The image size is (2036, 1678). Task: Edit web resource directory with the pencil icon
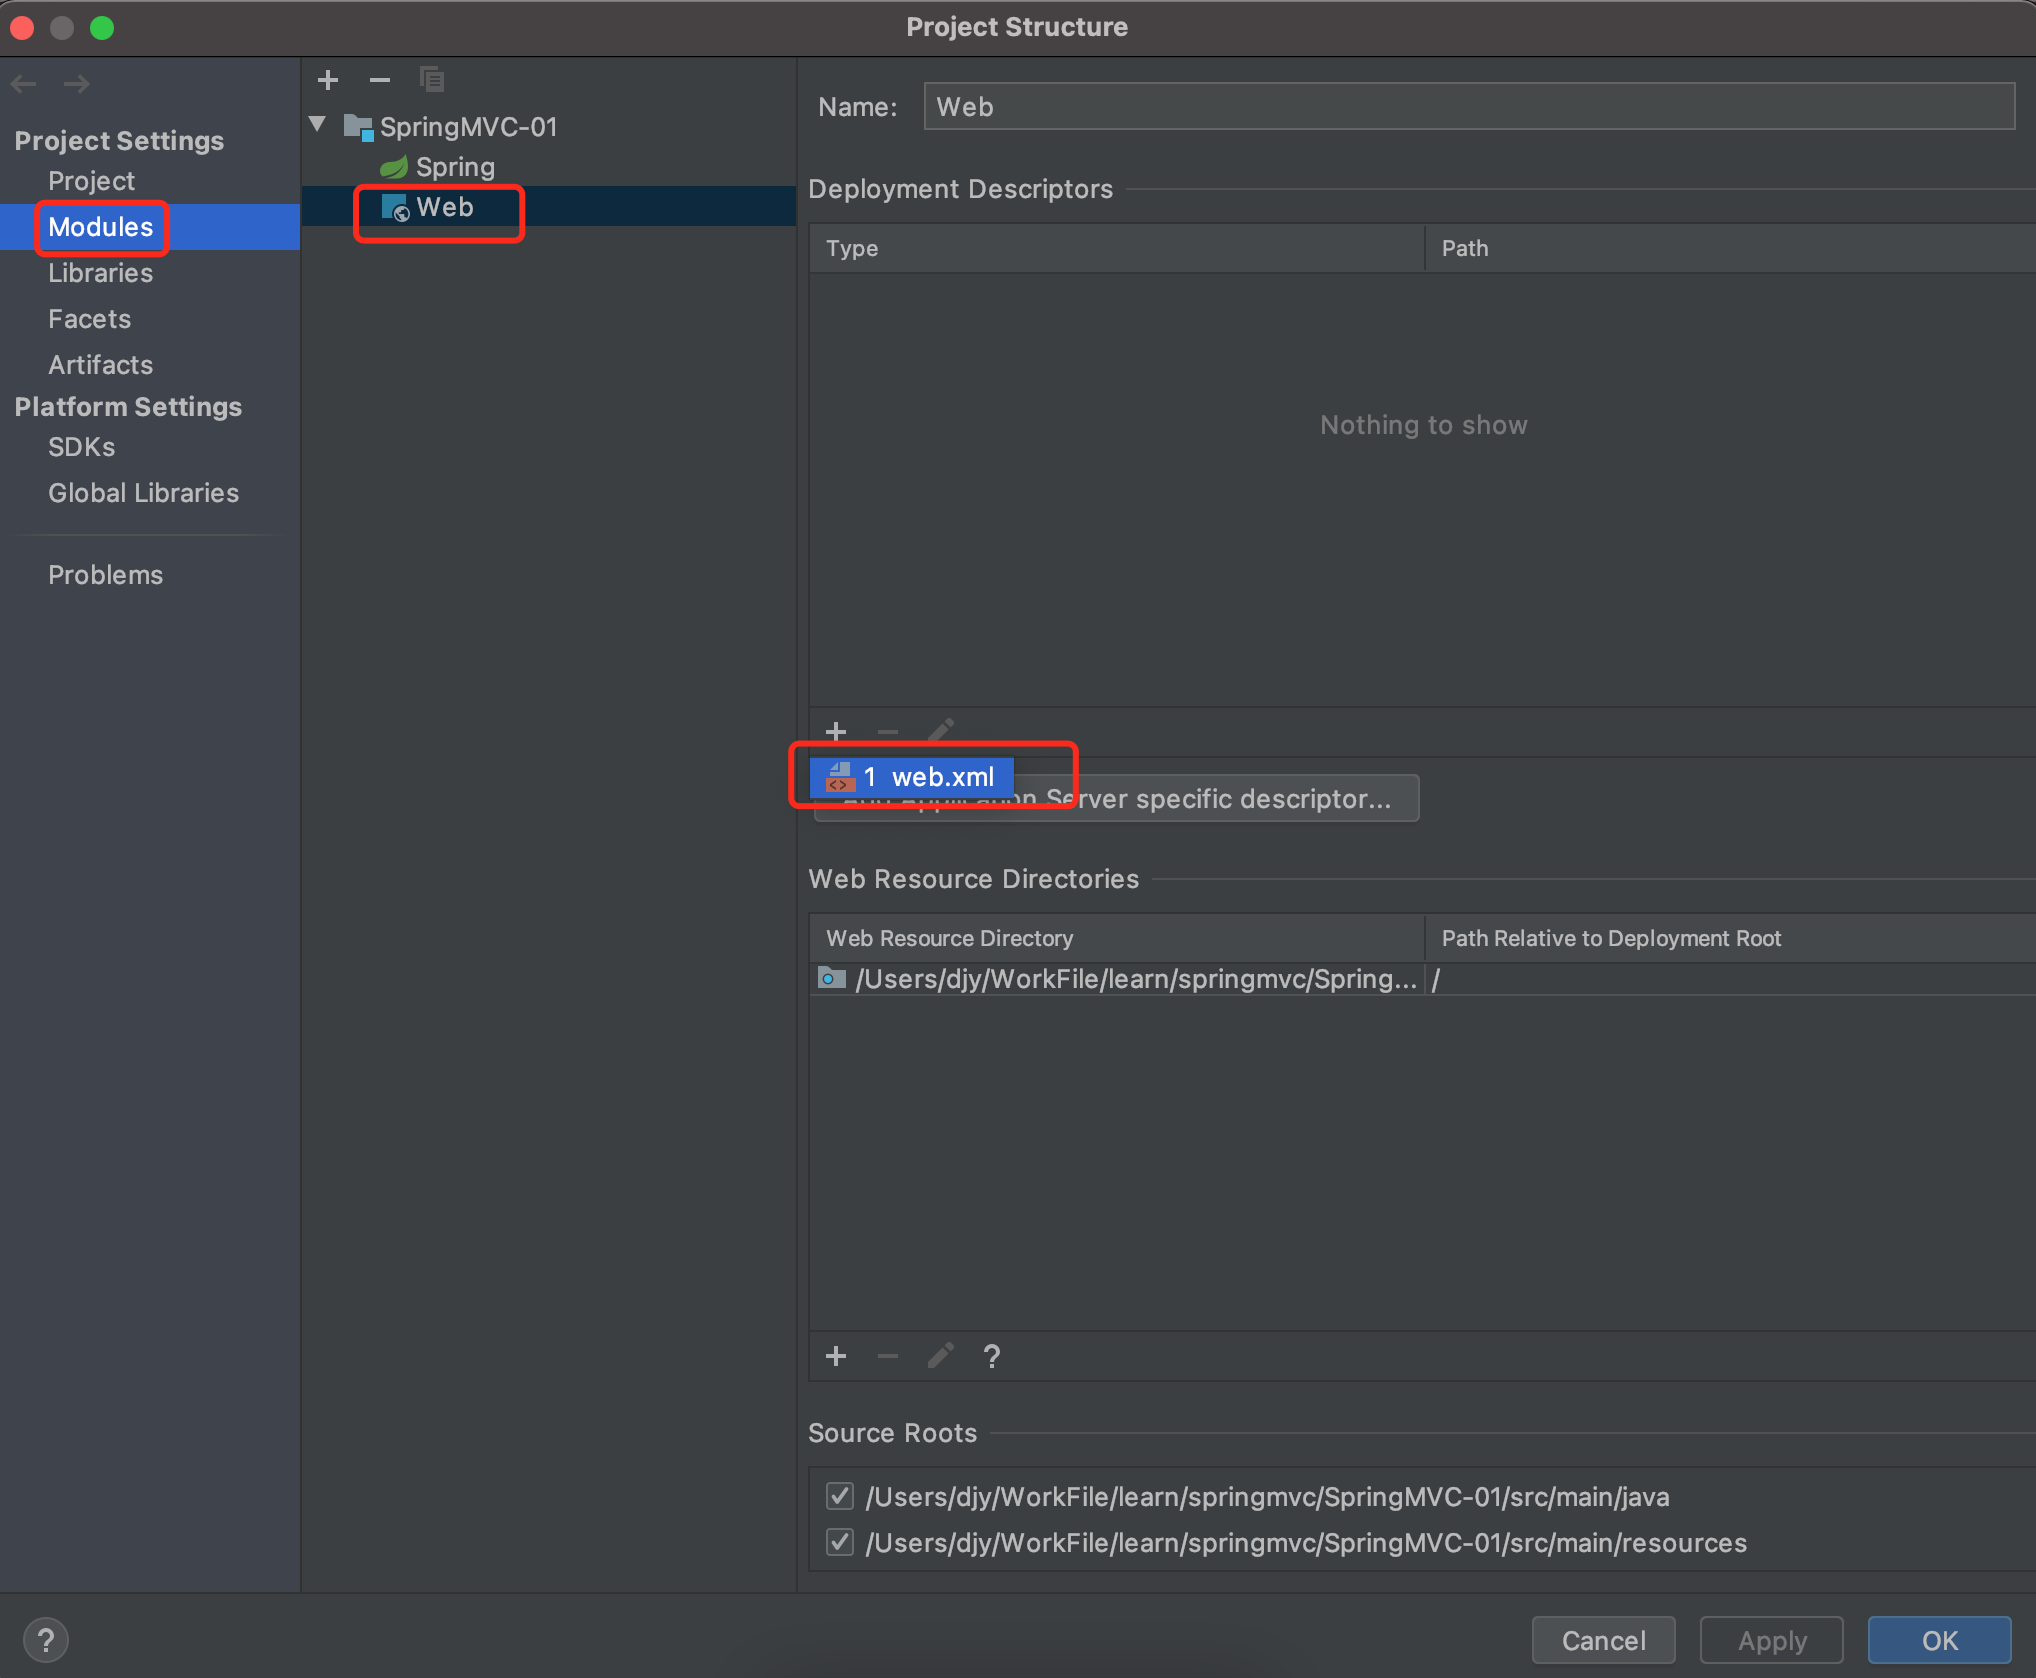940,1356
